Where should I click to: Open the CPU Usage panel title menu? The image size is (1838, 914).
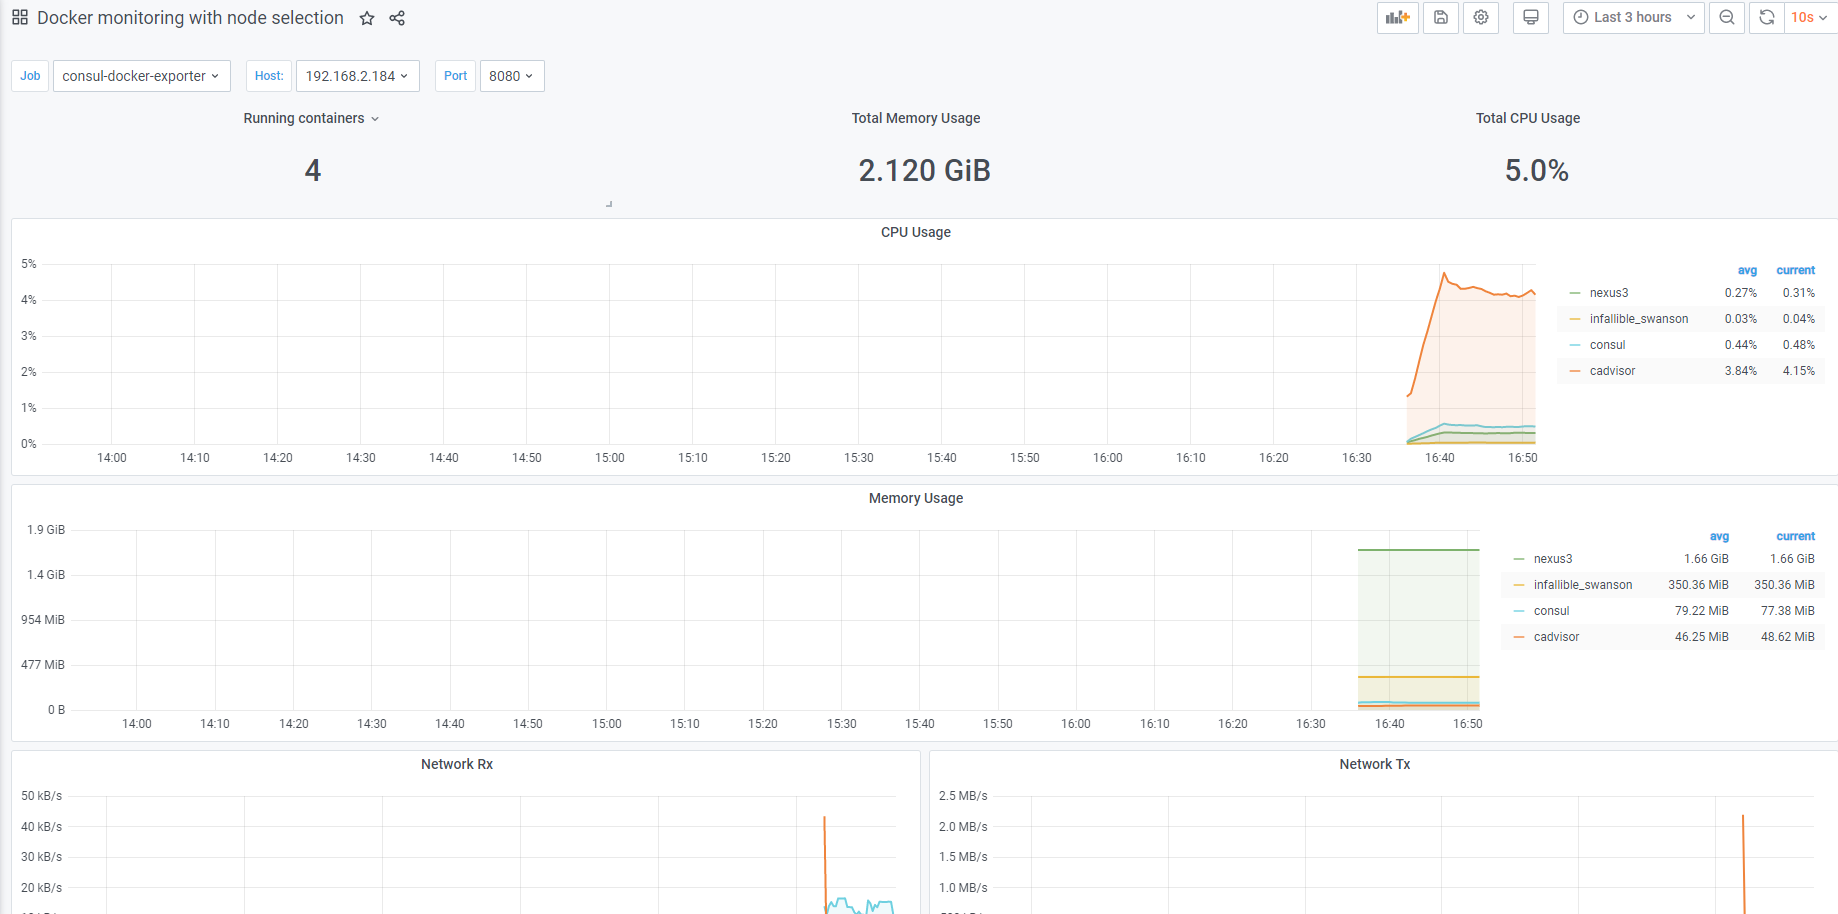916,232
